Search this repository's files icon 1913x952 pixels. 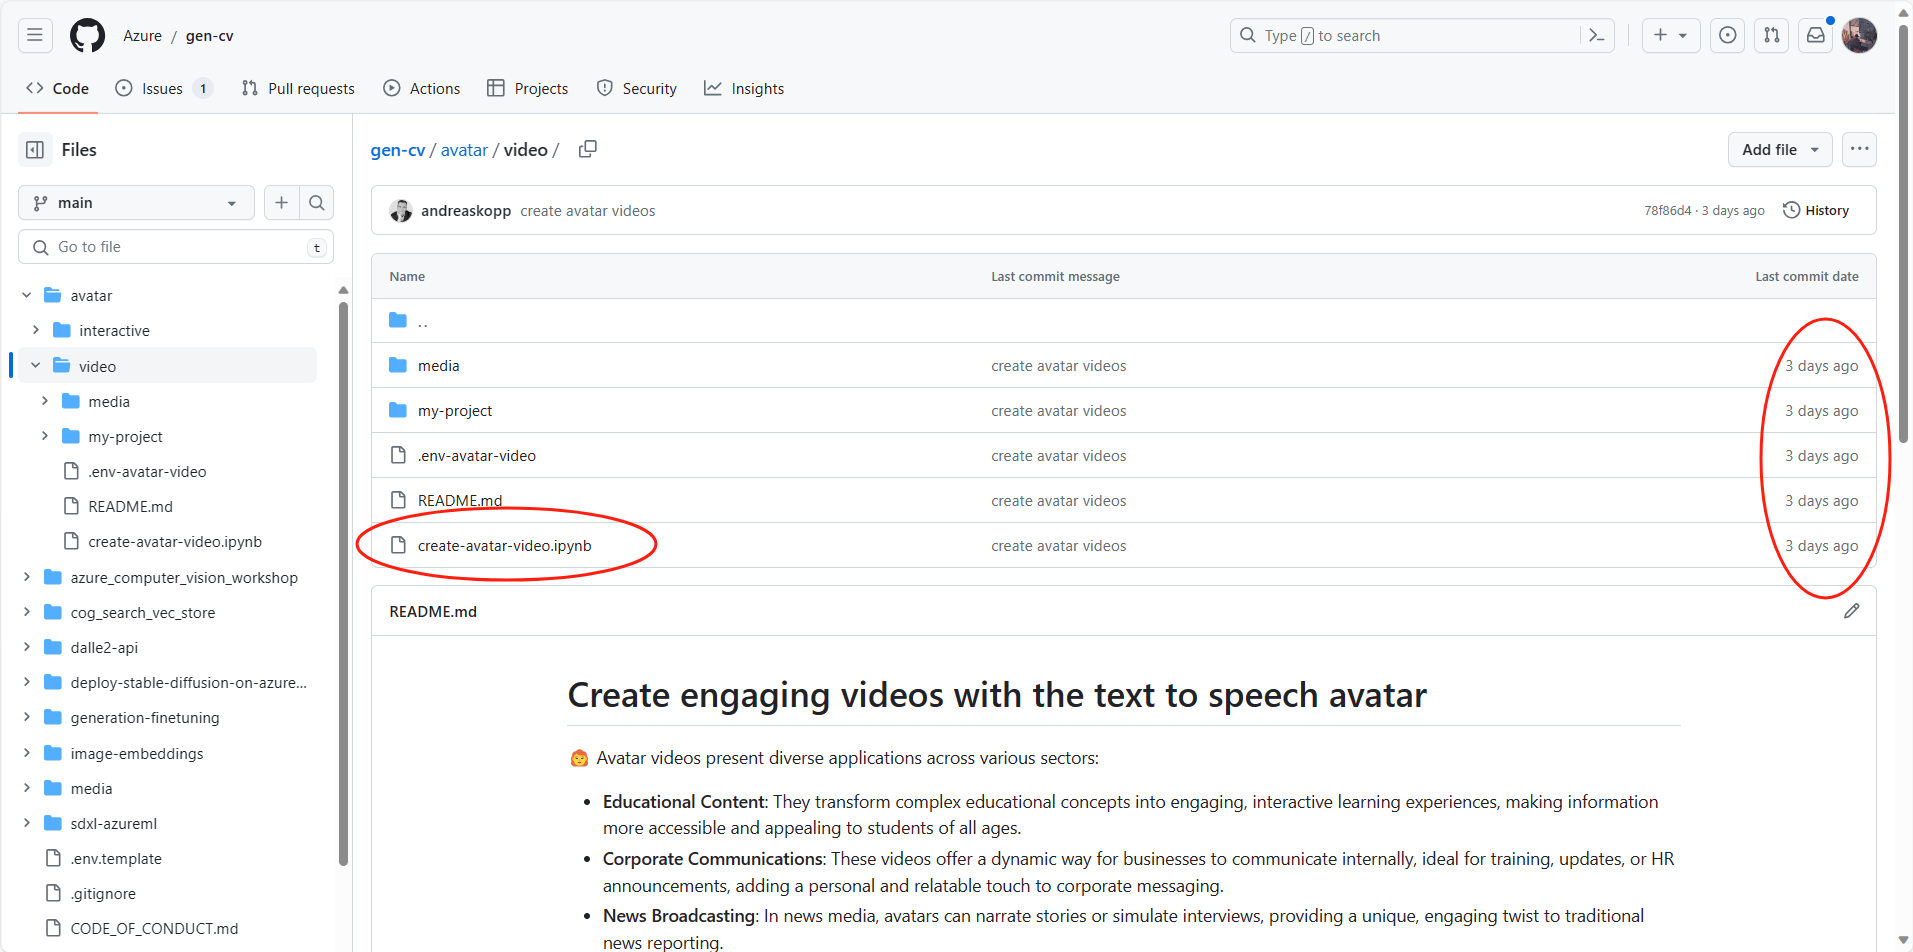pyautogui.click(x=317, y=203)
